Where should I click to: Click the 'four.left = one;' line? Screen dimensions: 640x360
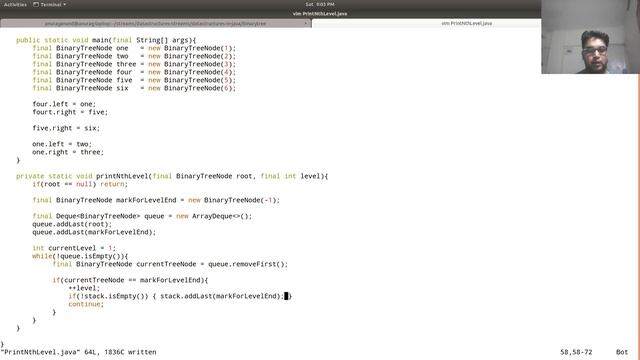point(64,104)
